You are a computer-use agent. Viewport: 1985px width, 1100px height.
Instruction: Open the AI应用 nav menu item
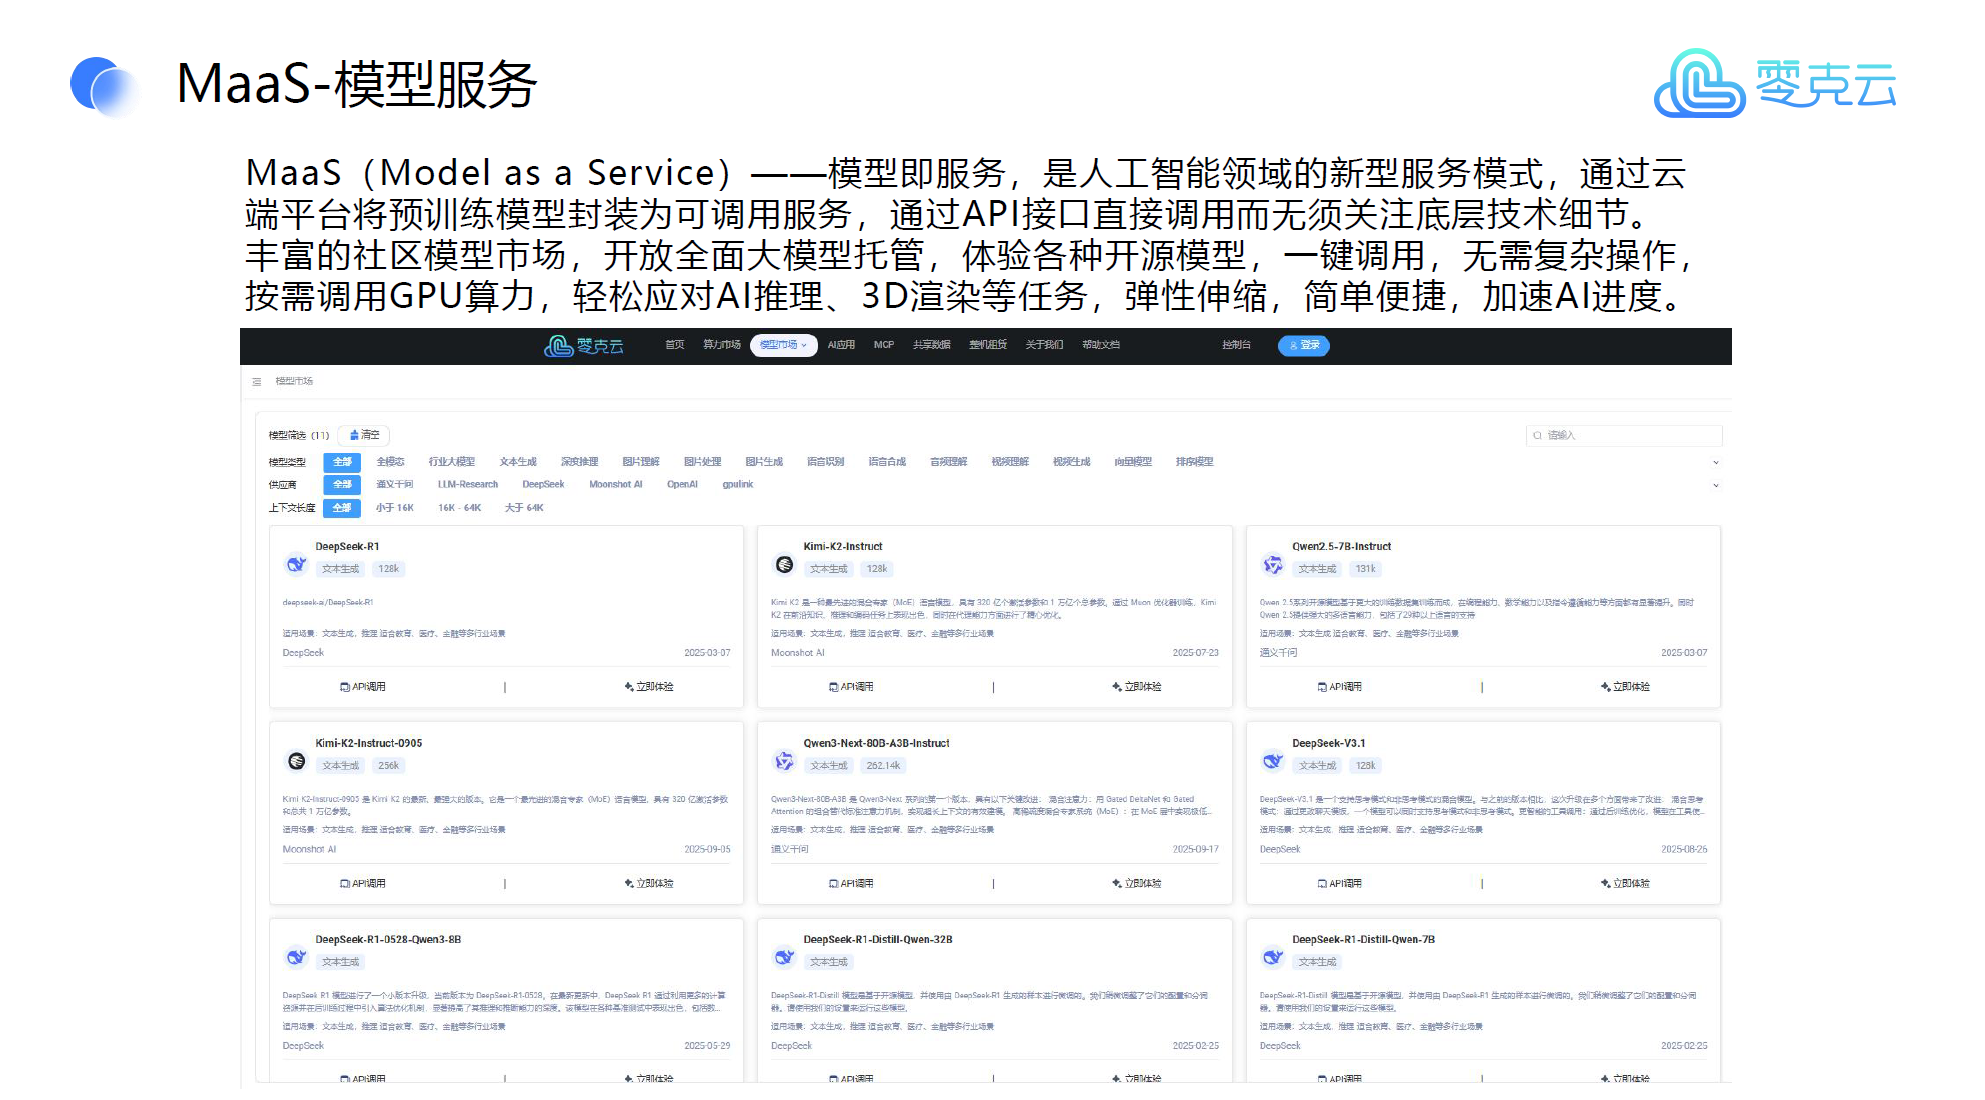841,345
